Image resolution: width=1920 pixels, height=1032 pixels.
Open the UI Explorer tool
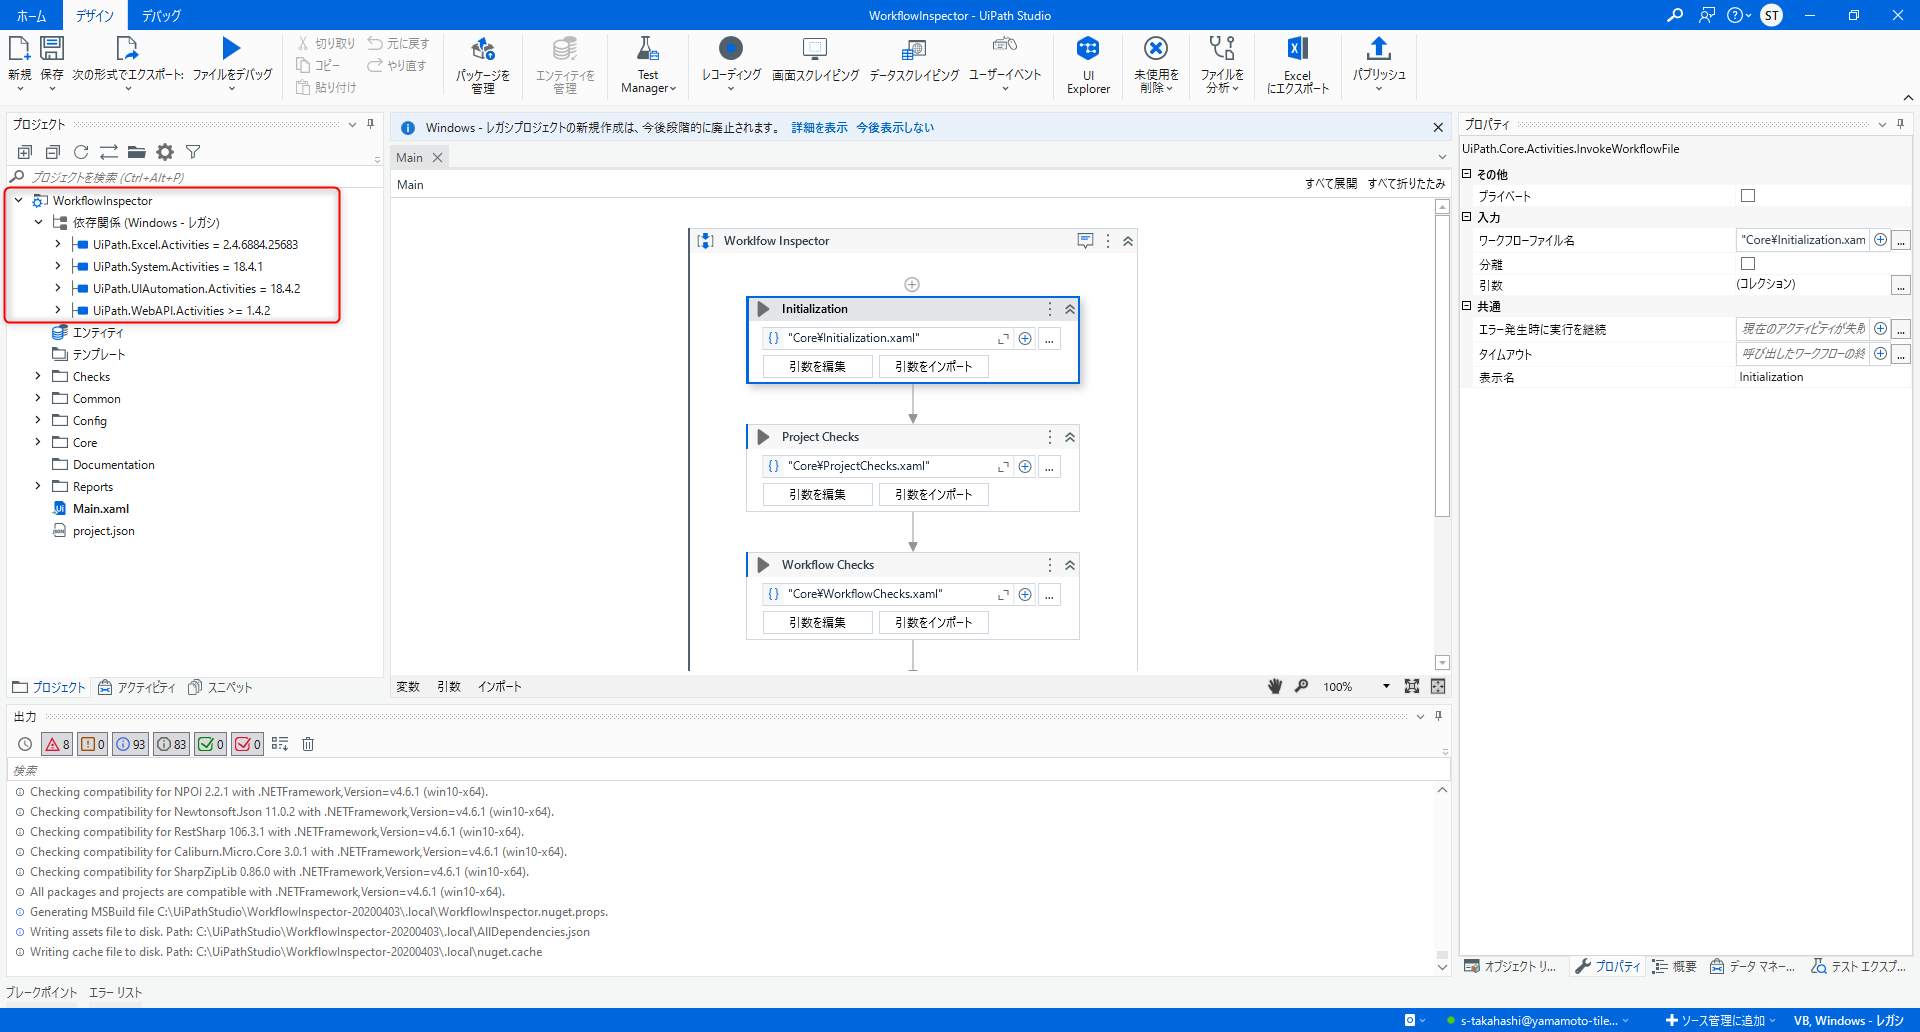[x=1088, y=64]
